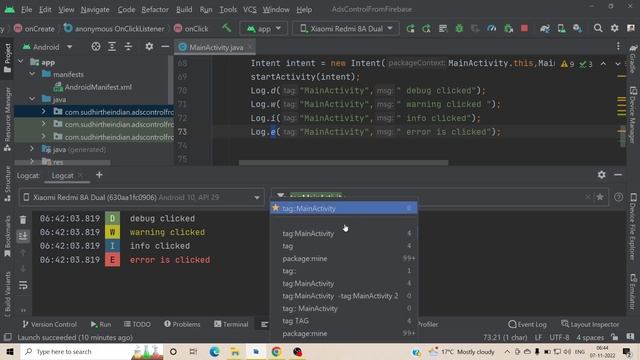
Task: Collapse the manifests folder
Action: pos(32,74)
